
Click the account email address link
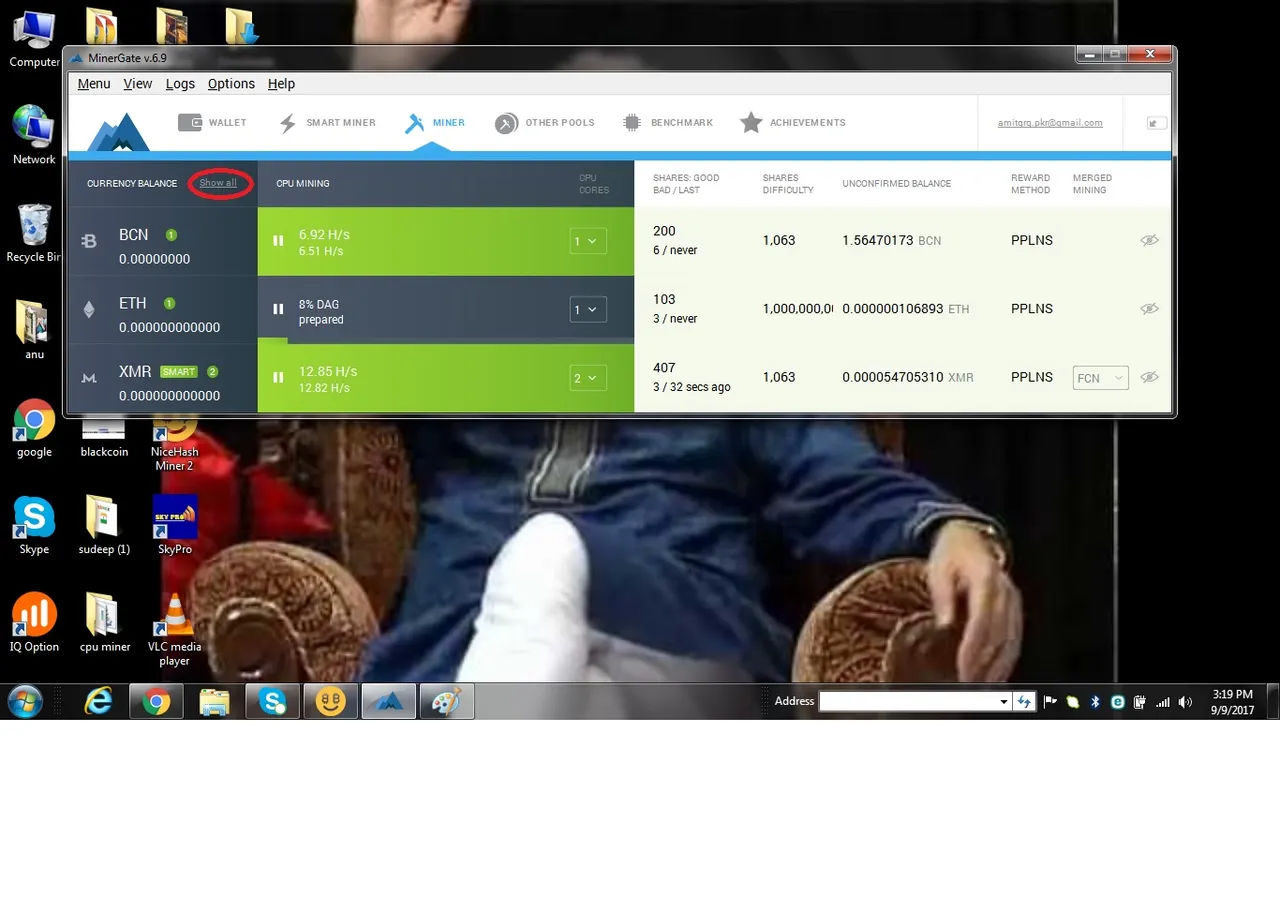1050,123
